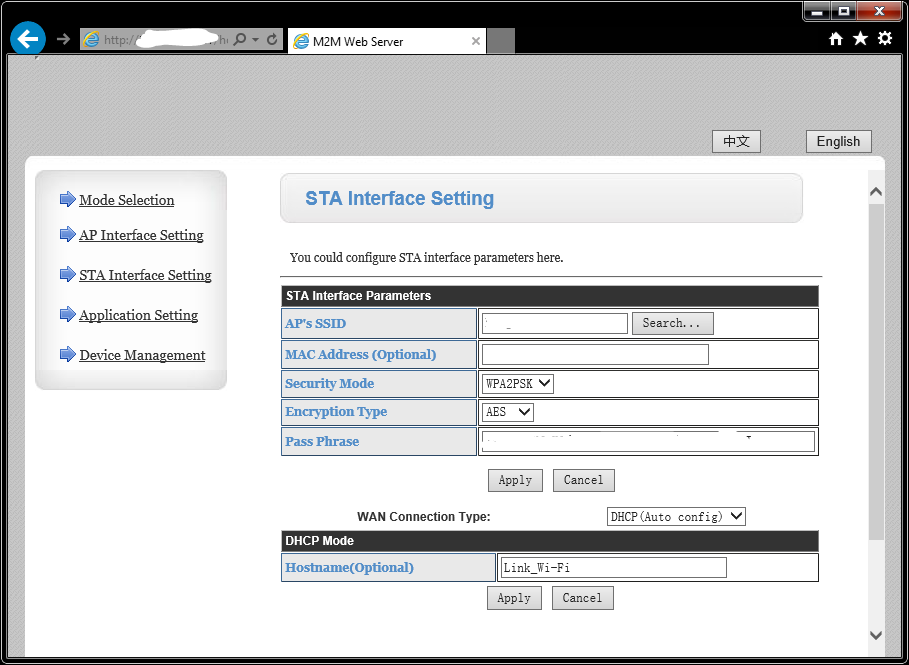
Task: Click the page scrollbar down arrow
Action: 876,635
